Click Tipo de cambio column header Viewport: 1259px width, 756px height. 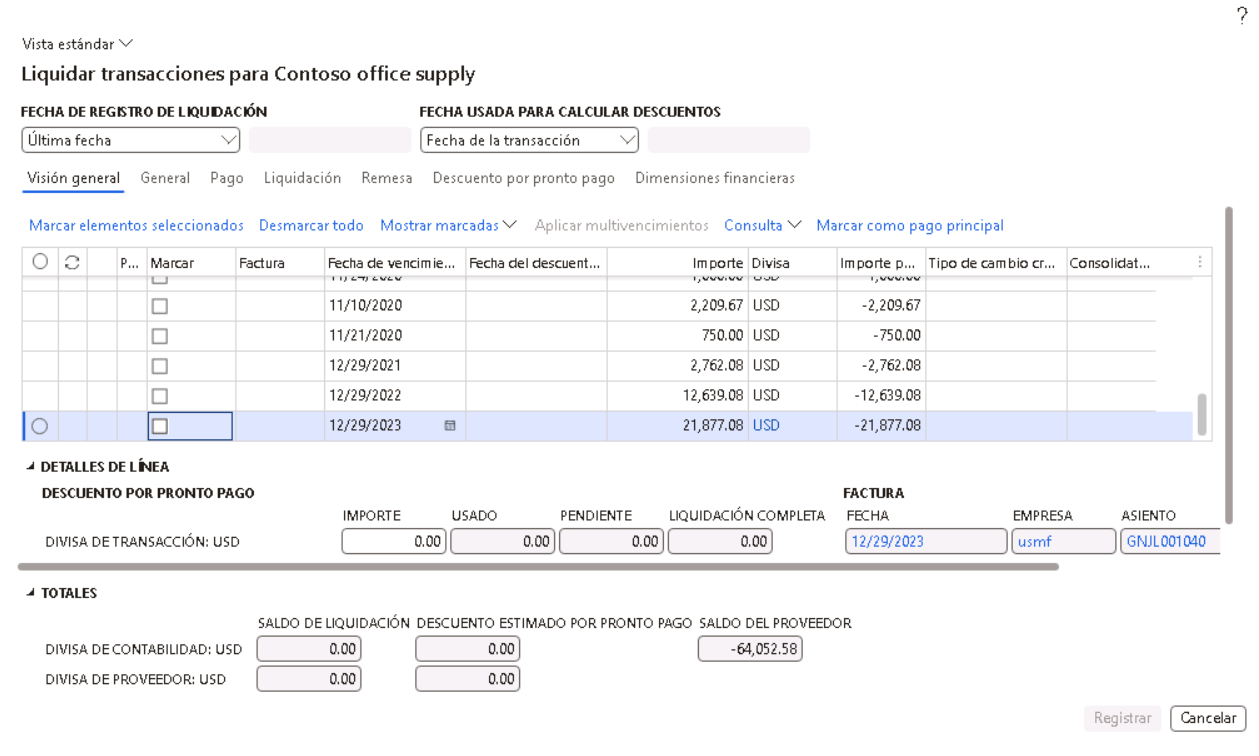click(x=996, y=262)
